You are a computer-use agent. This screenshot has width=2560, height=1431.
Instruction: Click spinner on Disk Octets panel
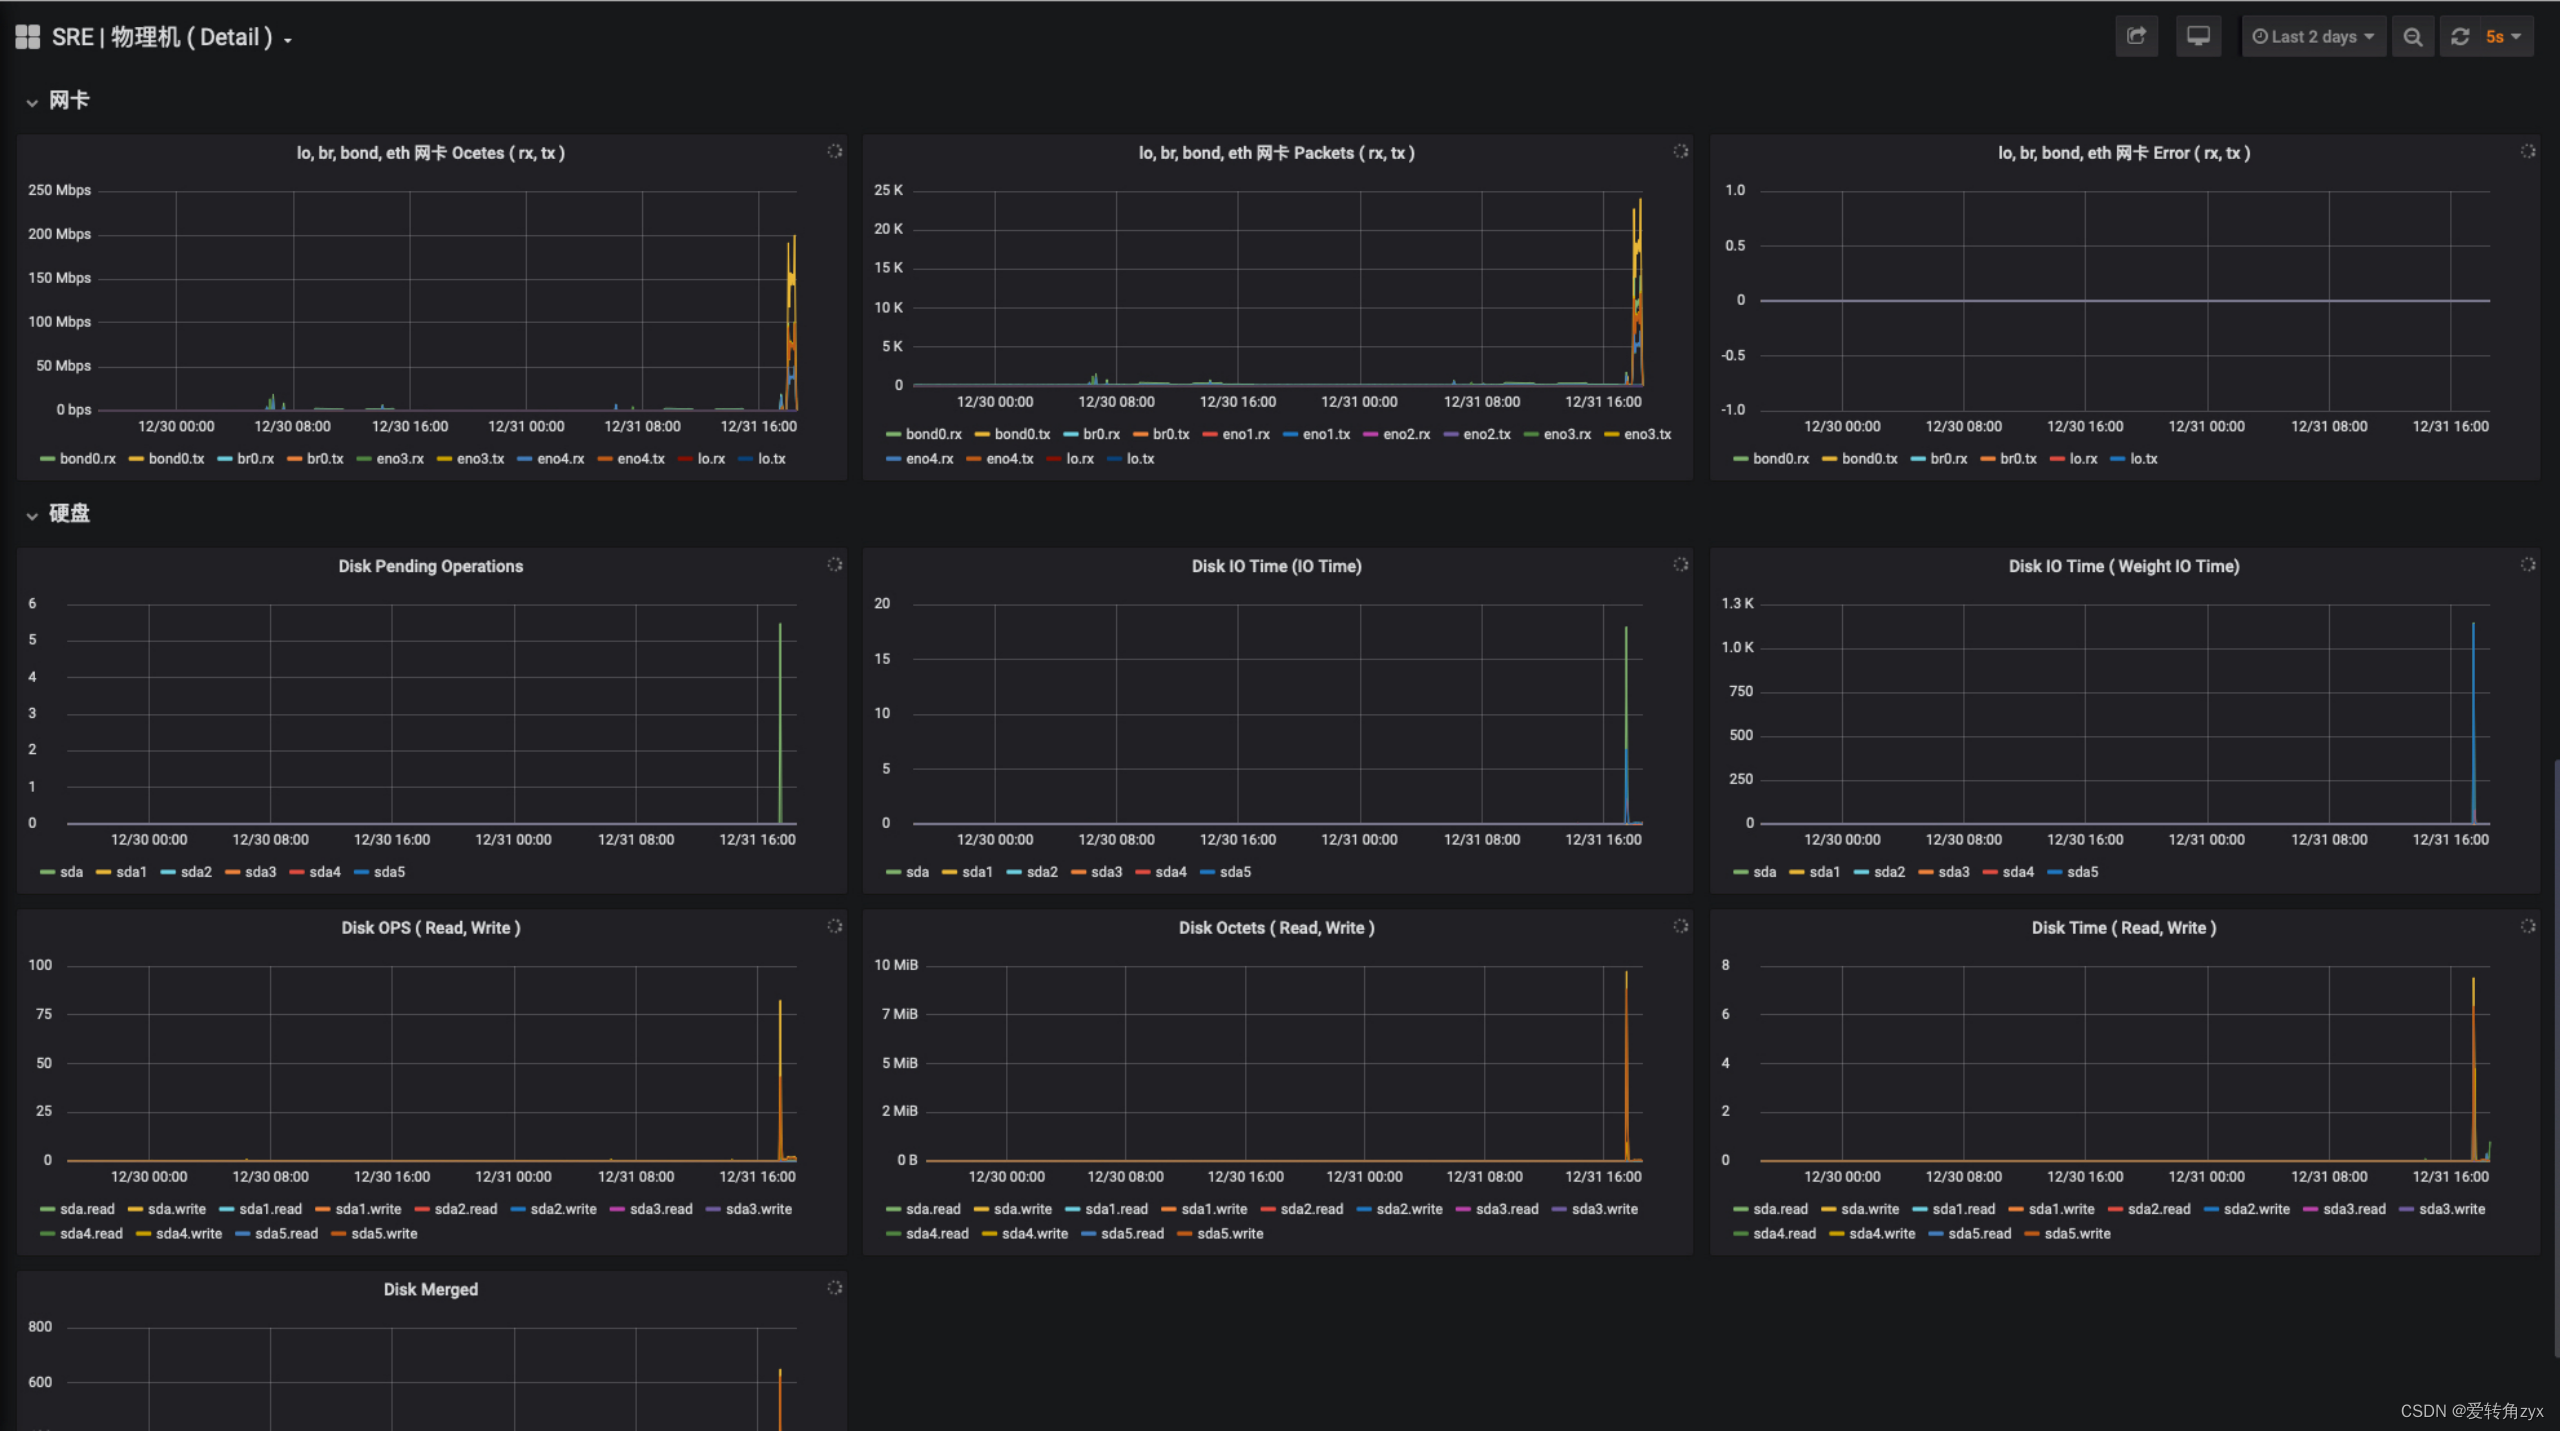(1680, 926)
